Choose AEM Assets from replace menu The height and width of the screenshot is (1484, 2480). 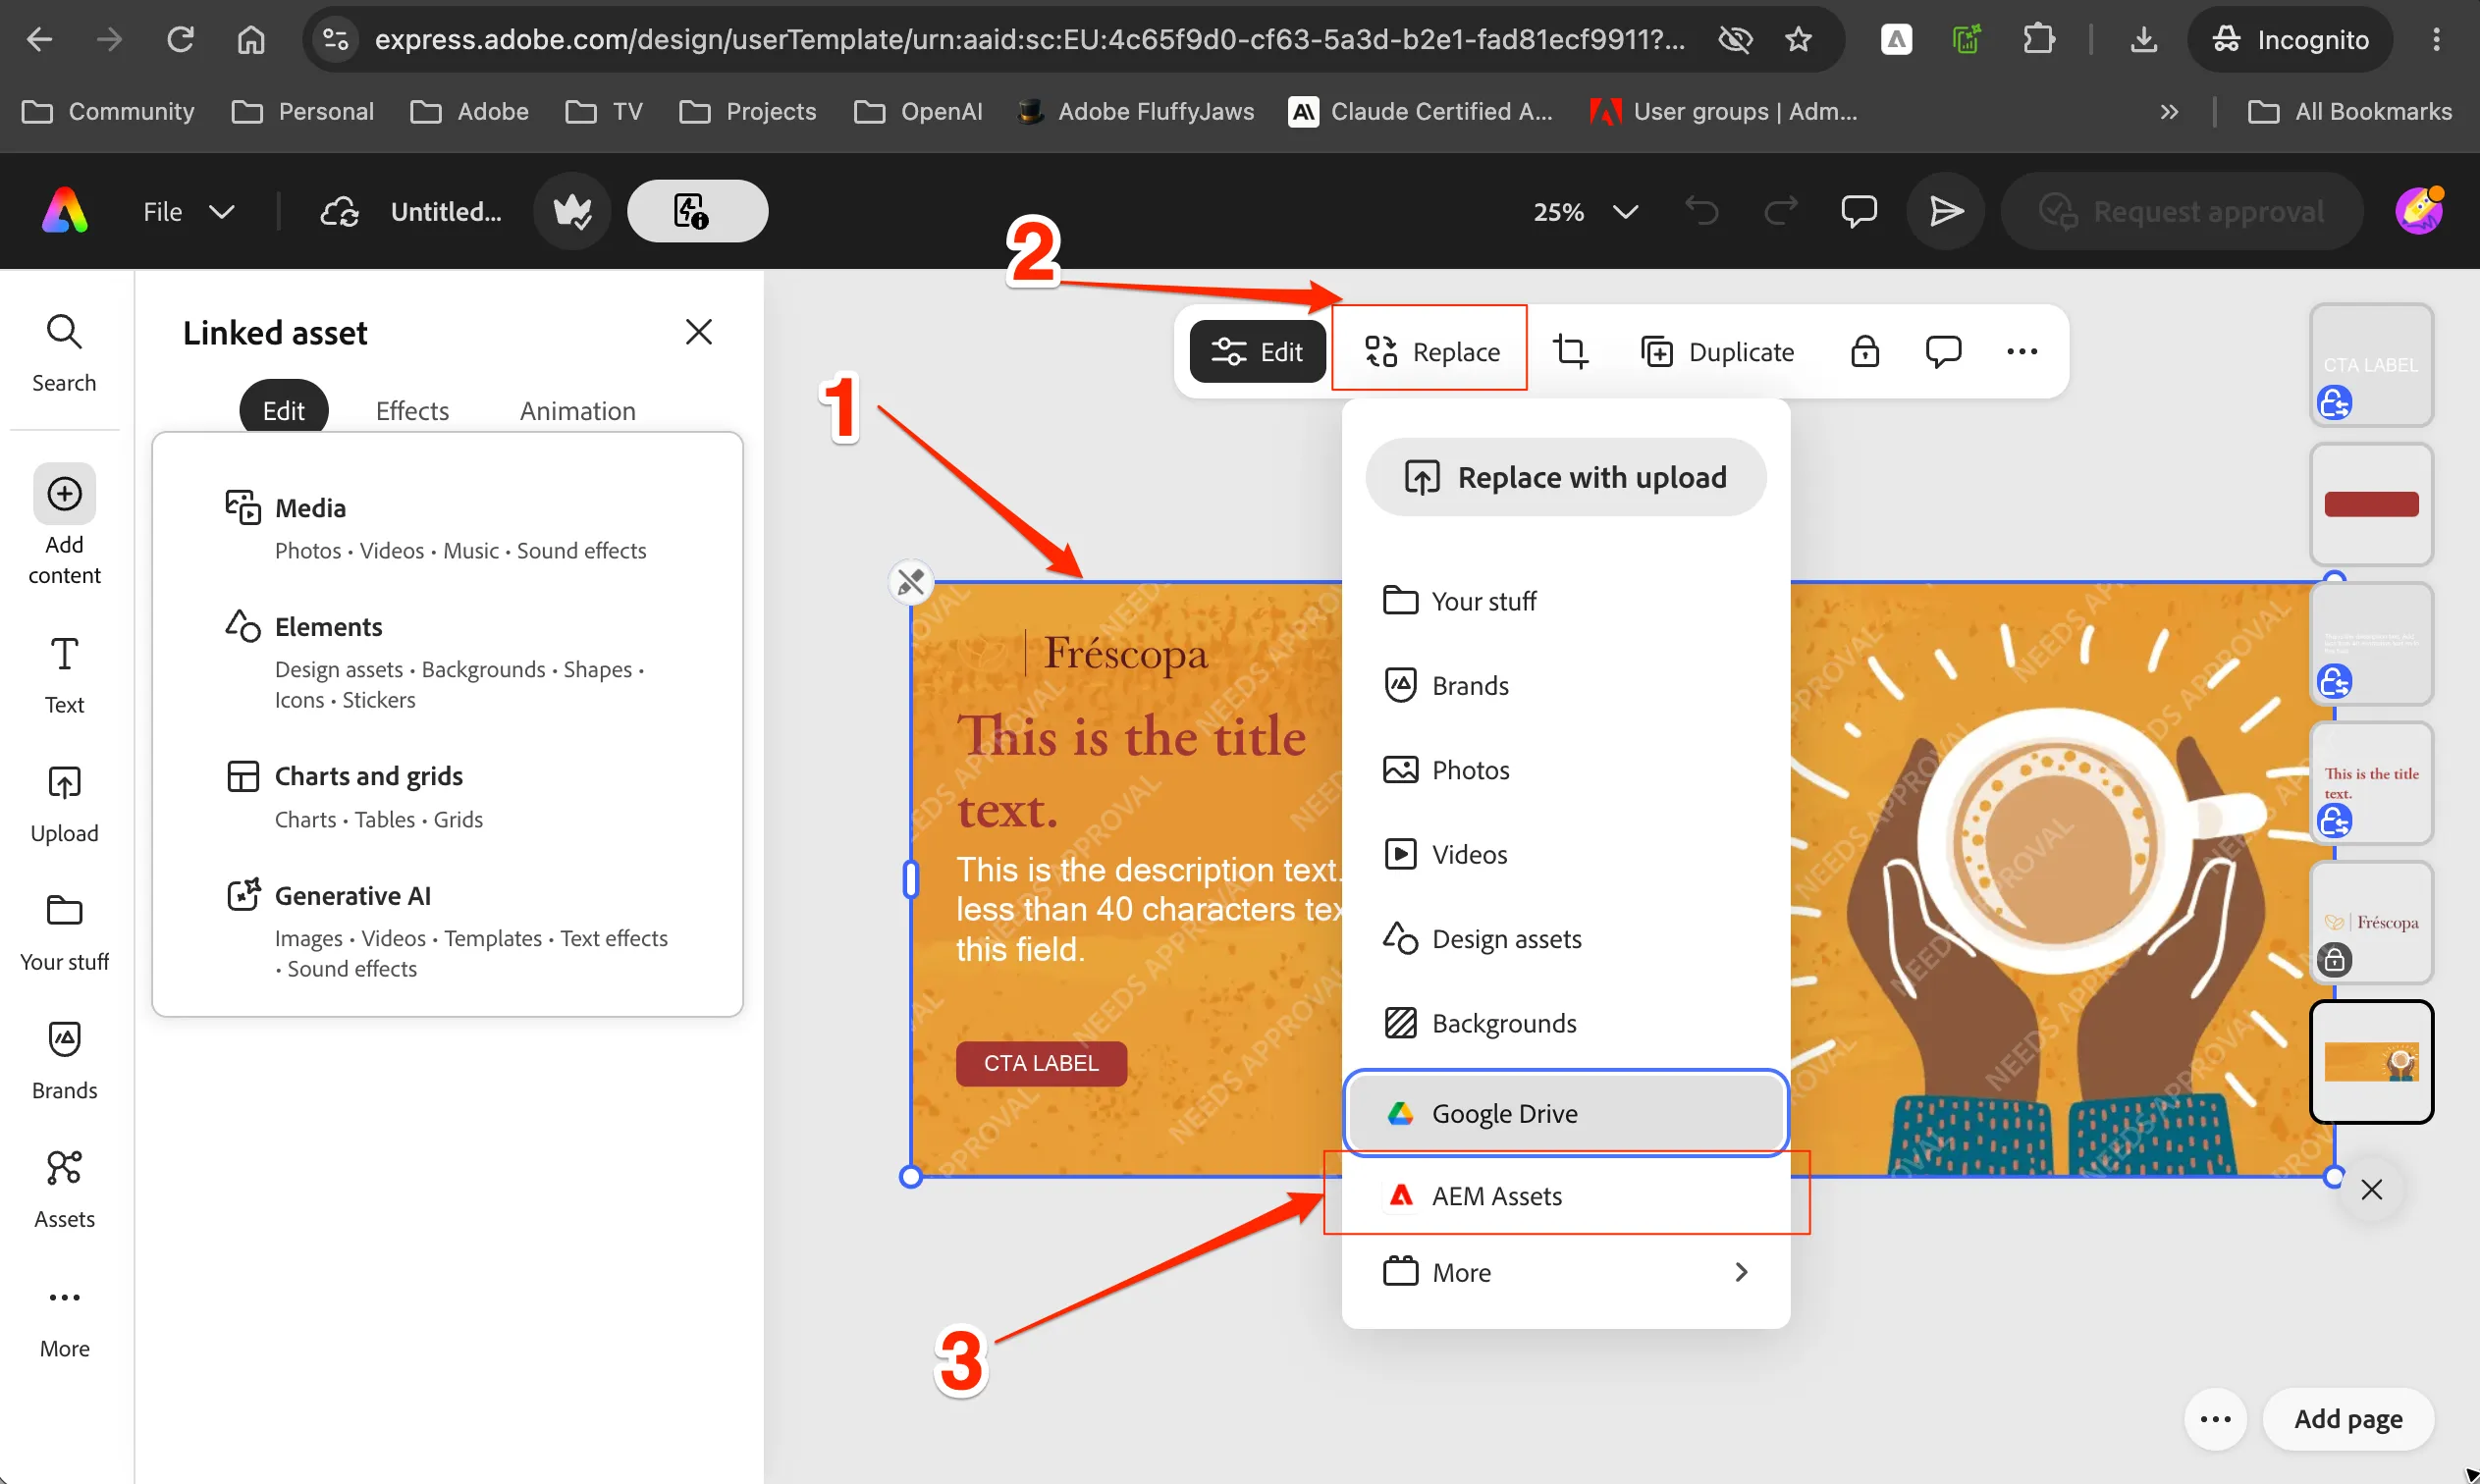(x=1565, y=1195)
